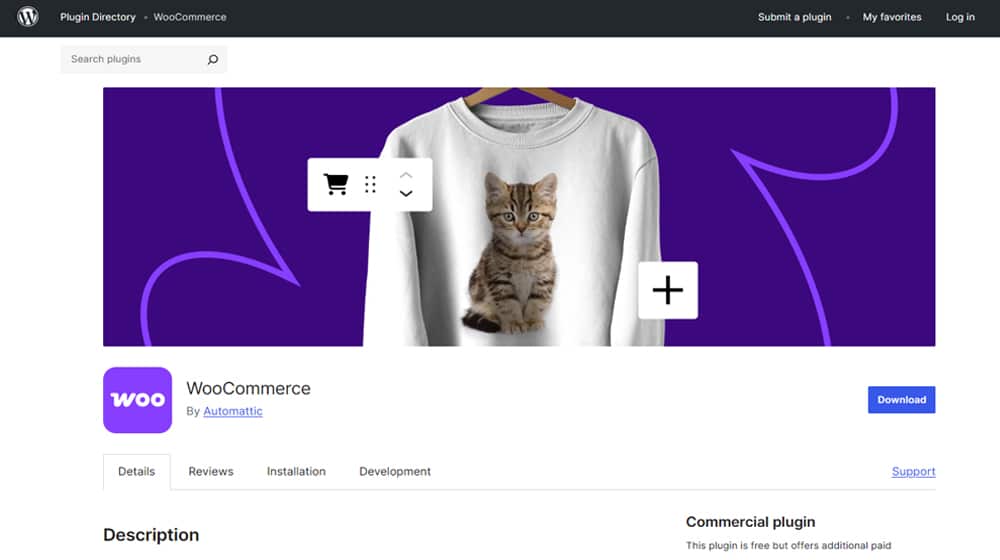Open the Plugin Directory menu item
This screenshot has height=560, width=1000.
click(x=97, y=17)
